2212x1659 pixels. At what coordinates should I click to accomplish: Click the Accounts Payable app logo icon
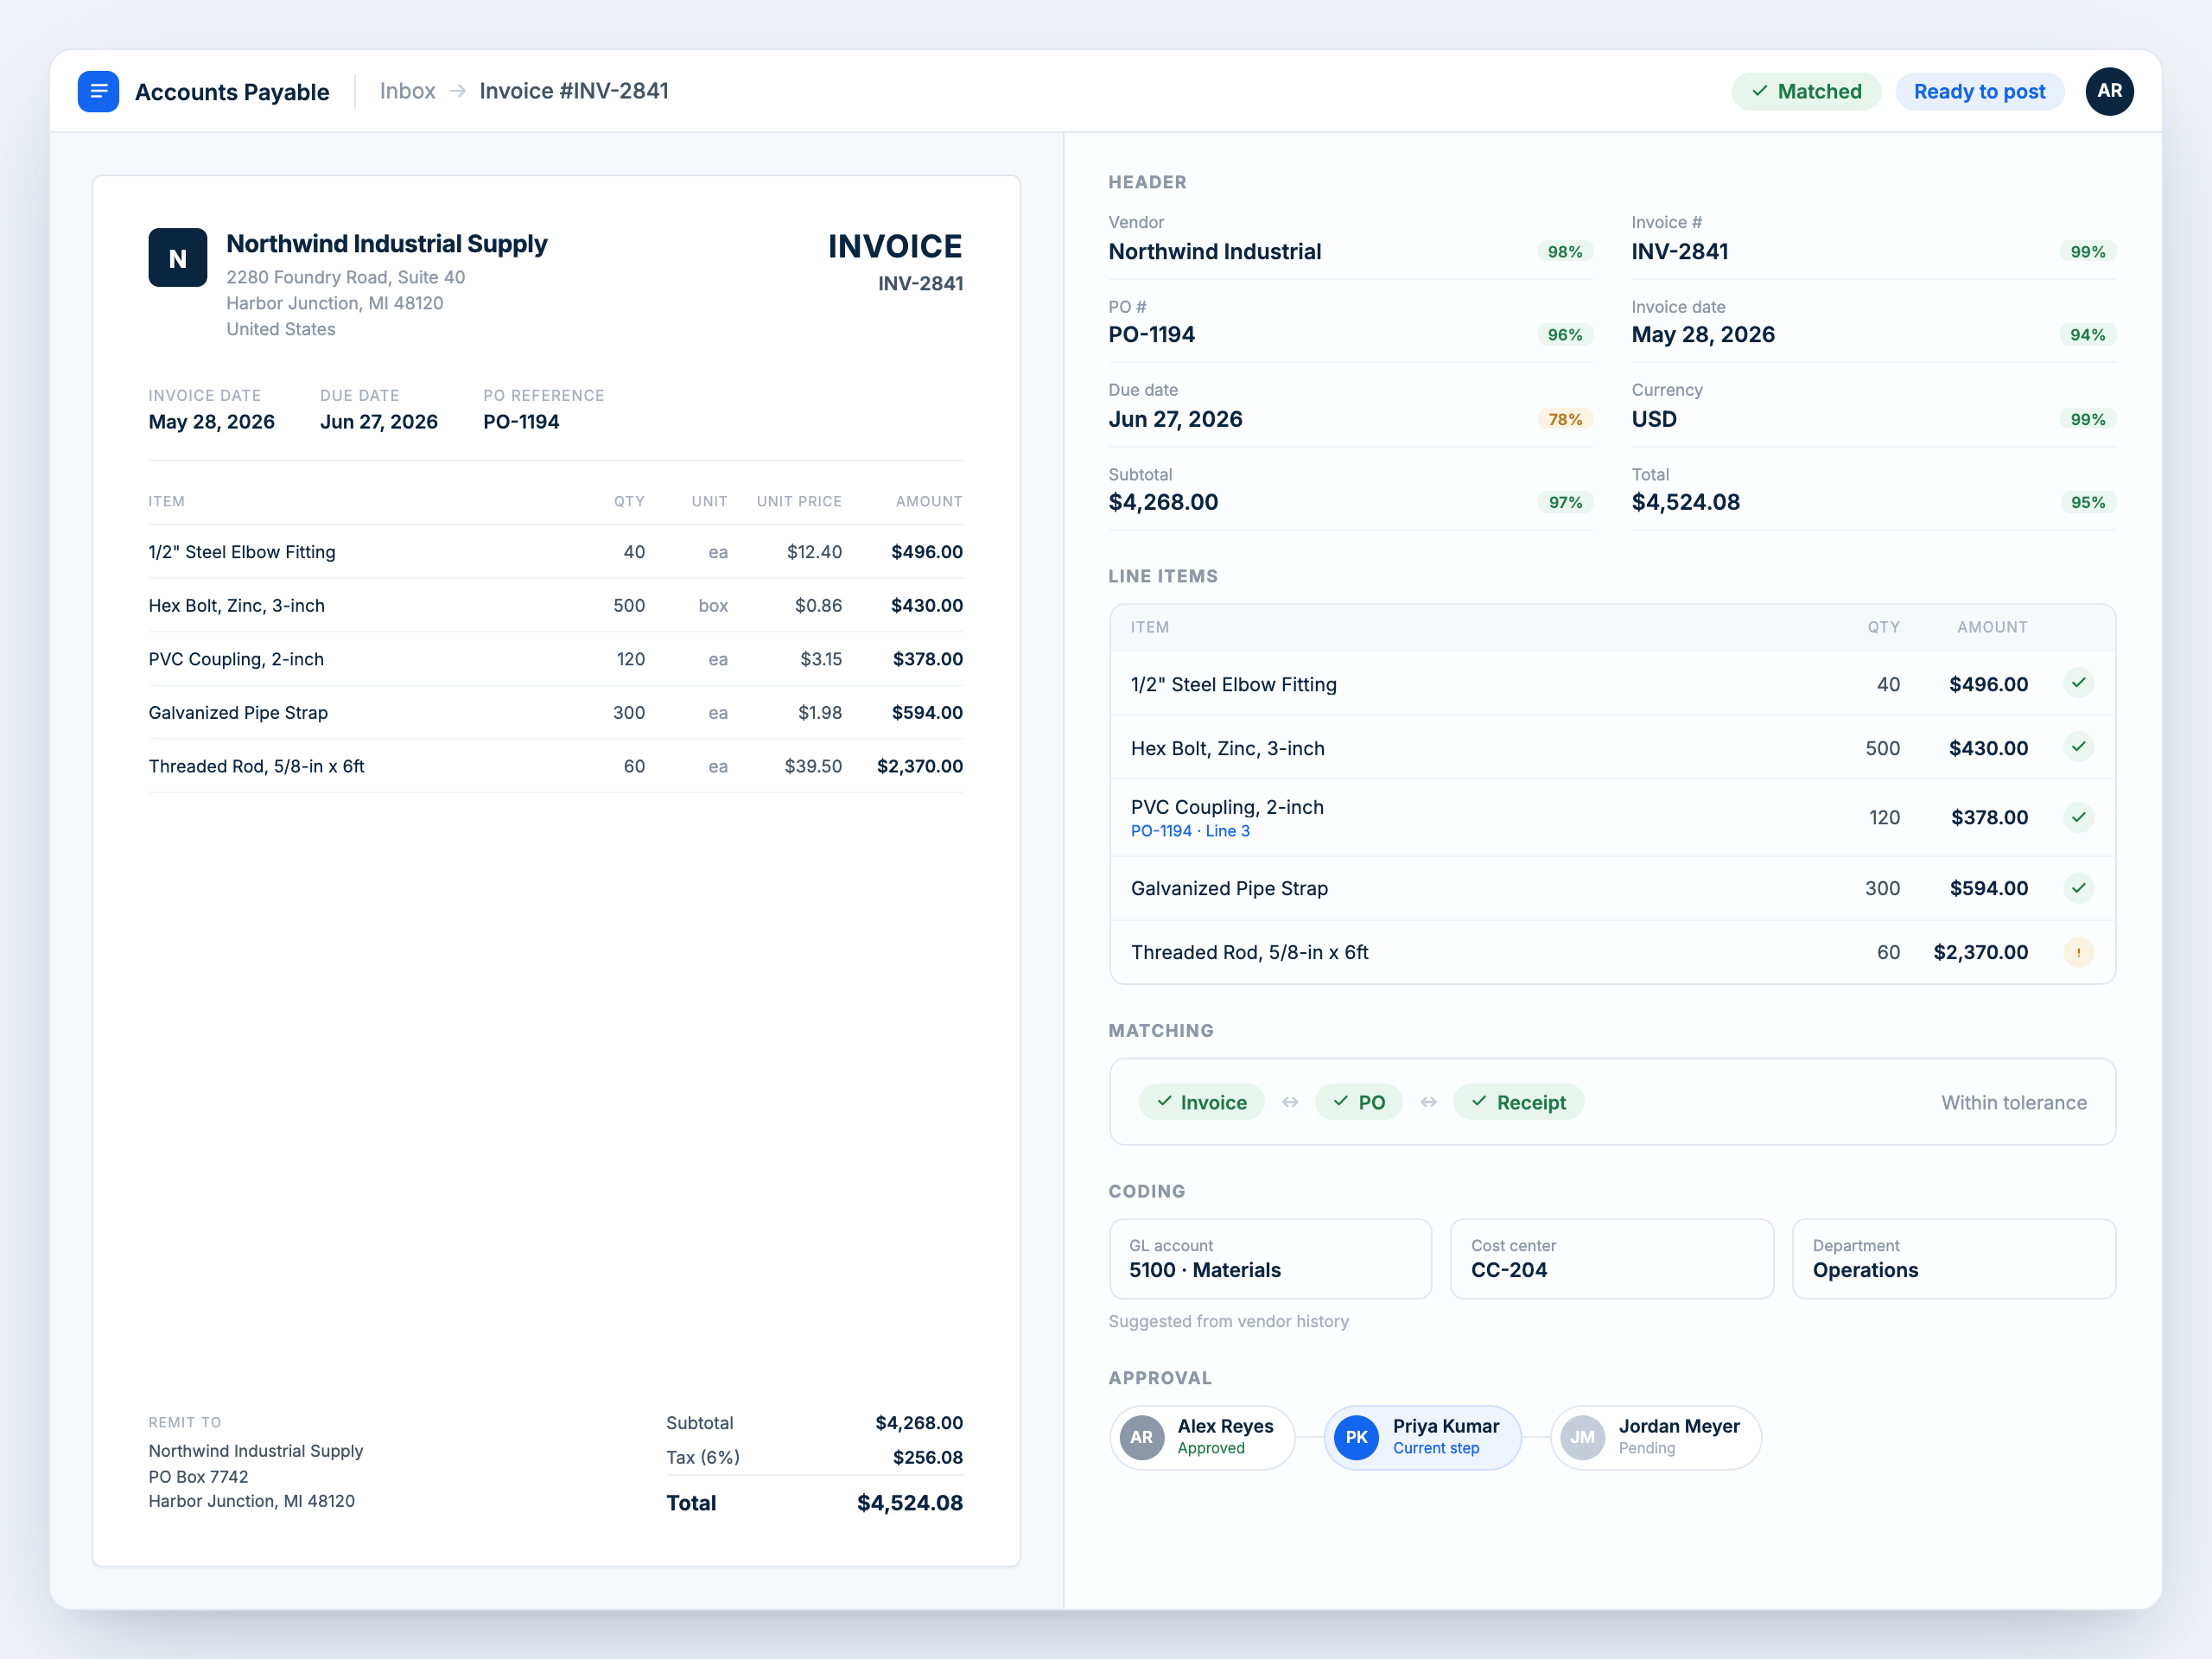[98, 91]
